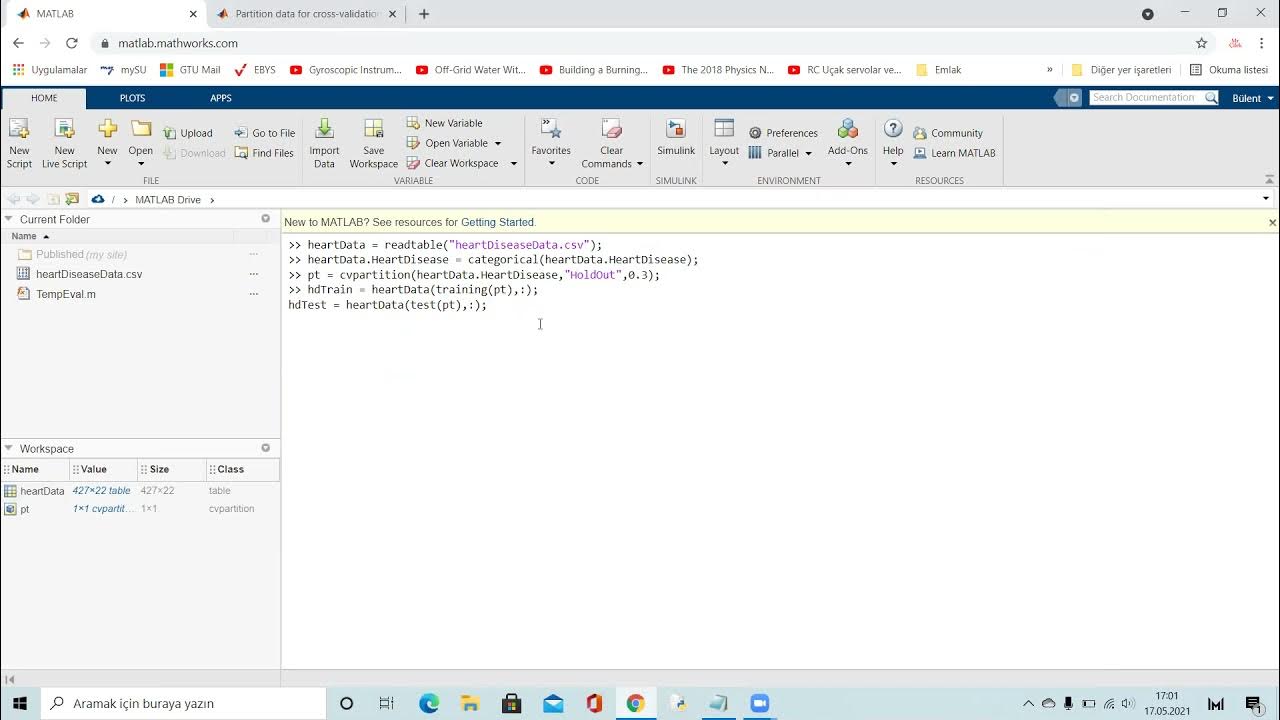Click the Upload button
The height and width of the screenshot is (720, 1280).
click(188, 133)
